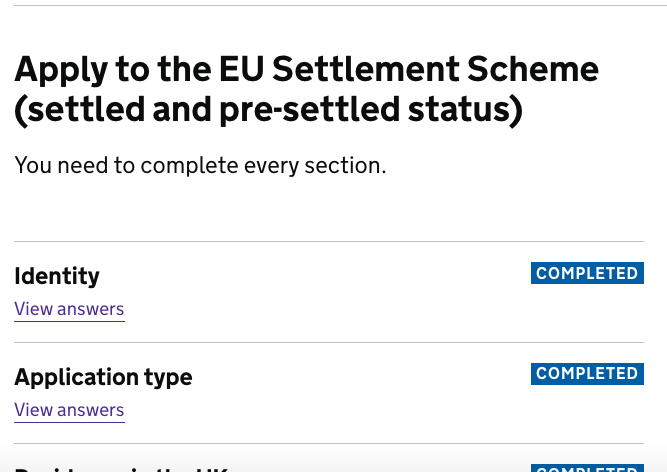667x472 pixels.
Task: Click the cut-off COMPLETED badge at bottom right
Action: pos(587,468)
